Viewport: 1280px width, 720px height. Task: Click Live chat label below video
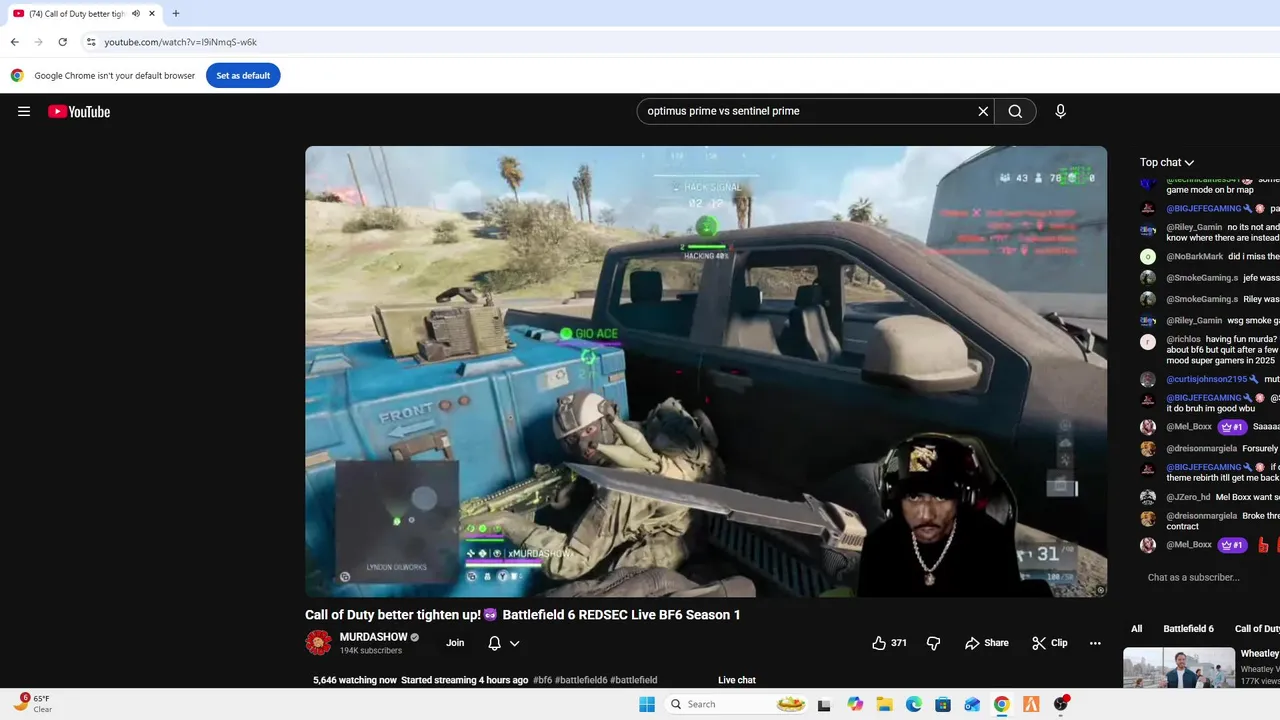tap(737, 680)
